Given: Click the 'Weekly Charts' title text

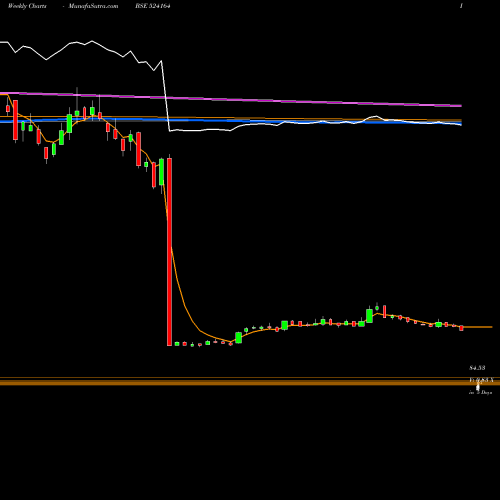Looking at the screenshot, I should click(27, 6).
